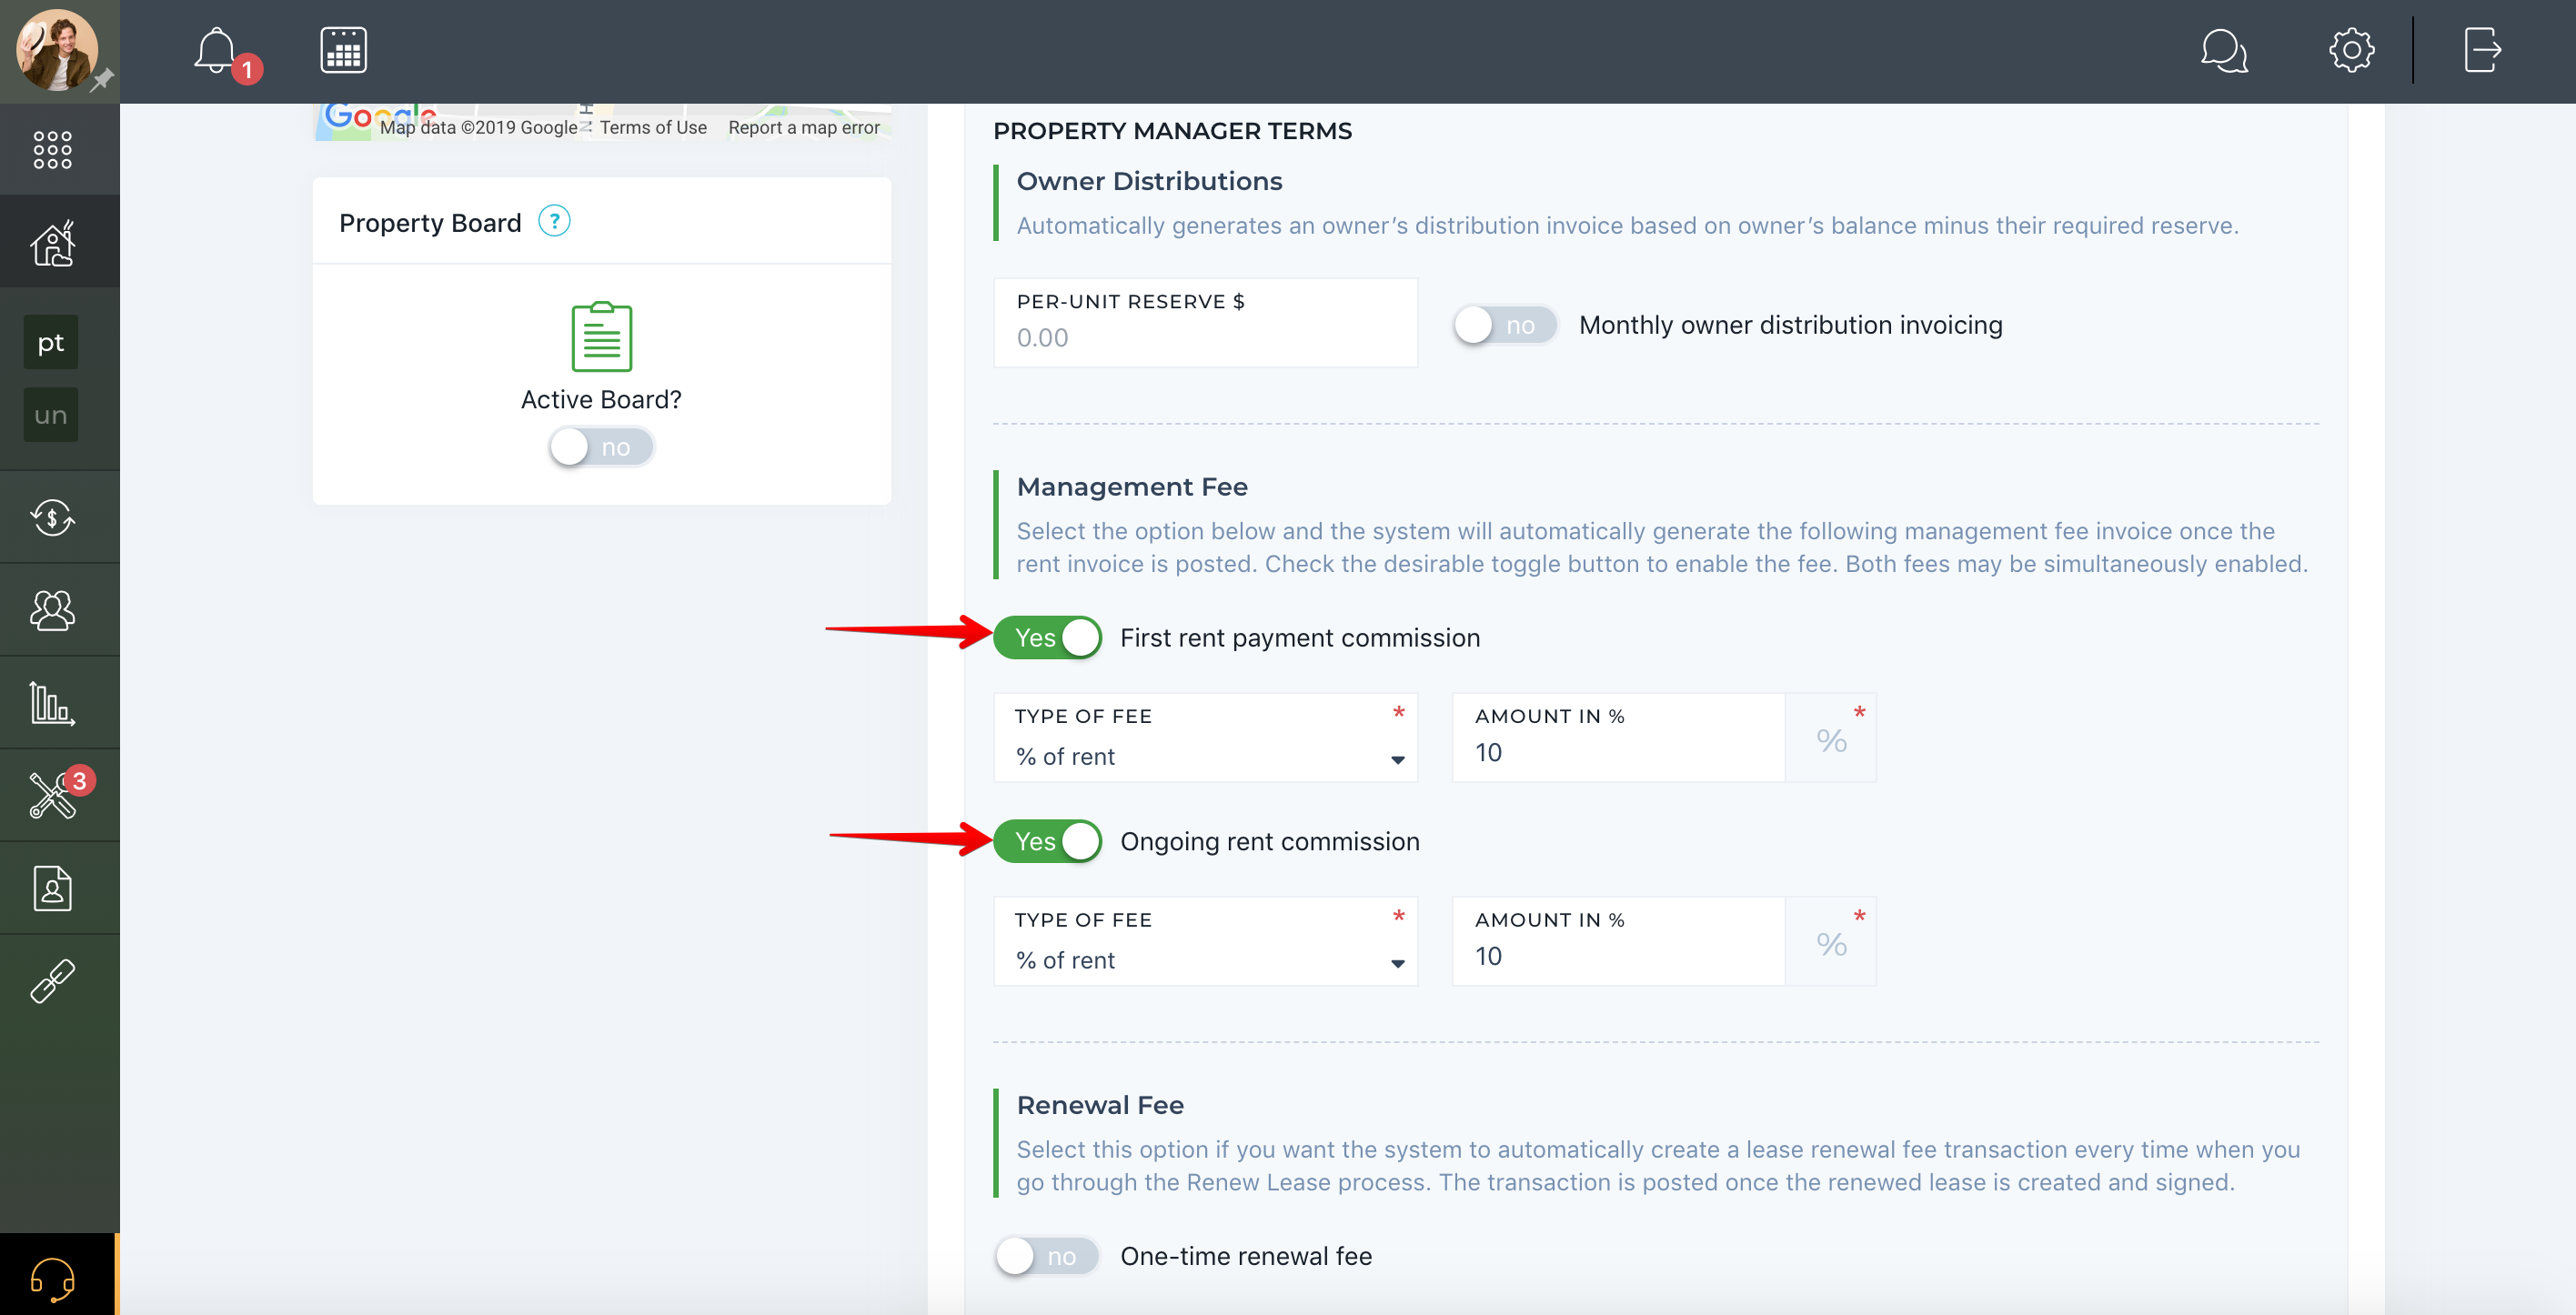Open the chat messages icon
The height and width of the screenshot is (1315, 2576).
tap(2224, 51)
